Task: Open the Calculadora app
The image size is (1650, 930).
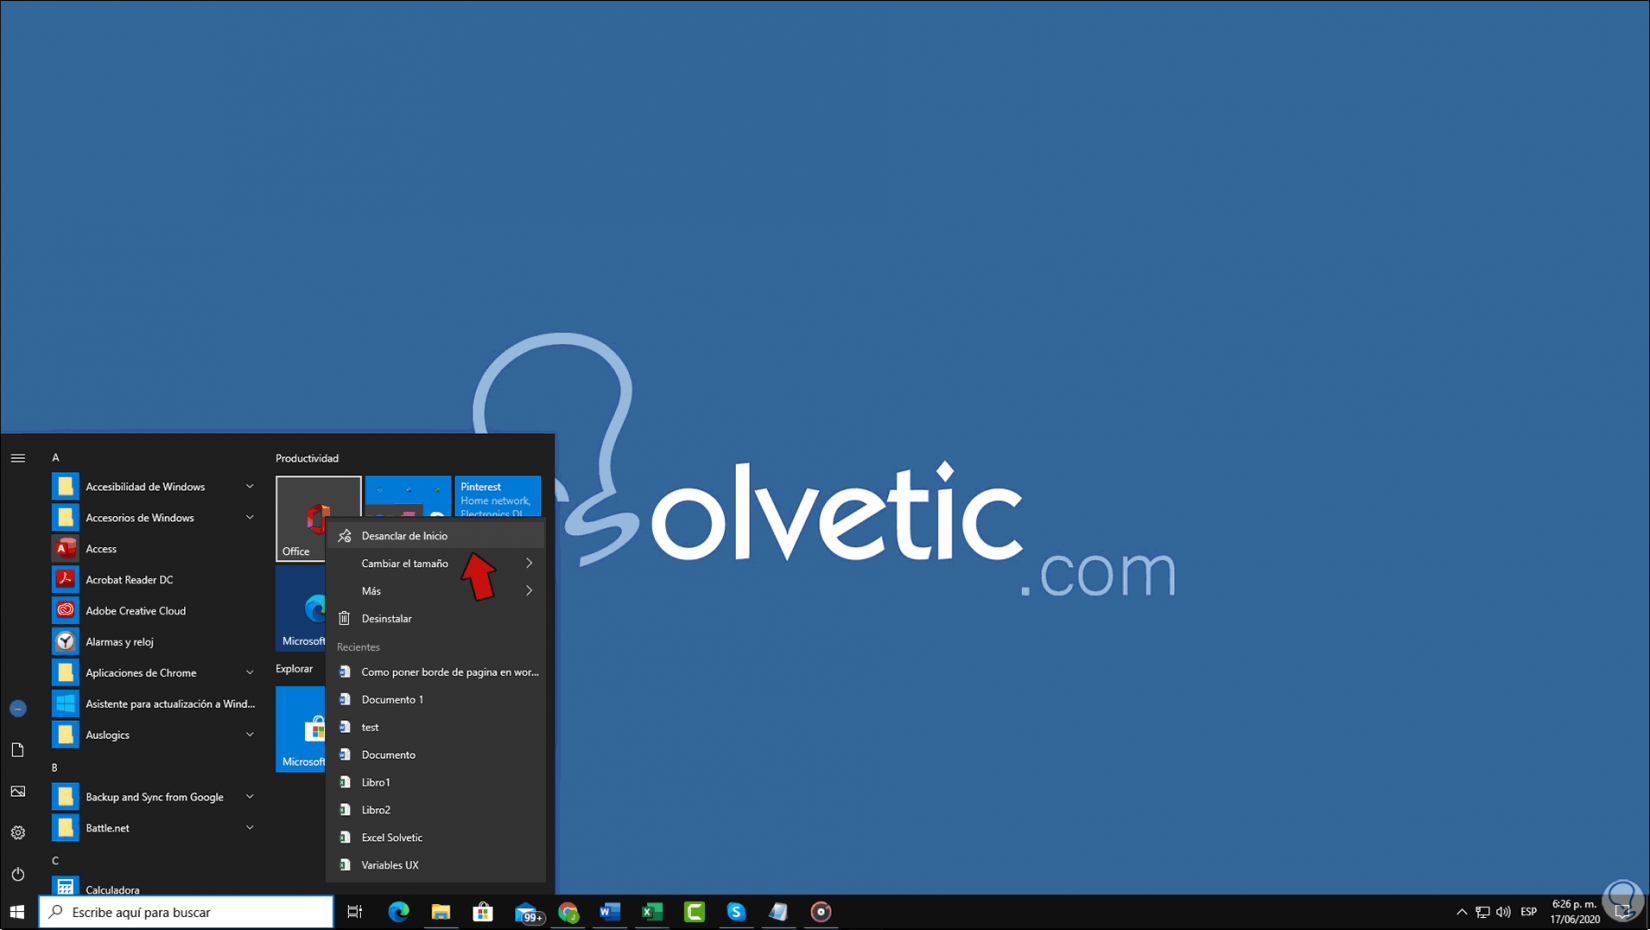Action: pyautogui.click(x=155, y=888)
